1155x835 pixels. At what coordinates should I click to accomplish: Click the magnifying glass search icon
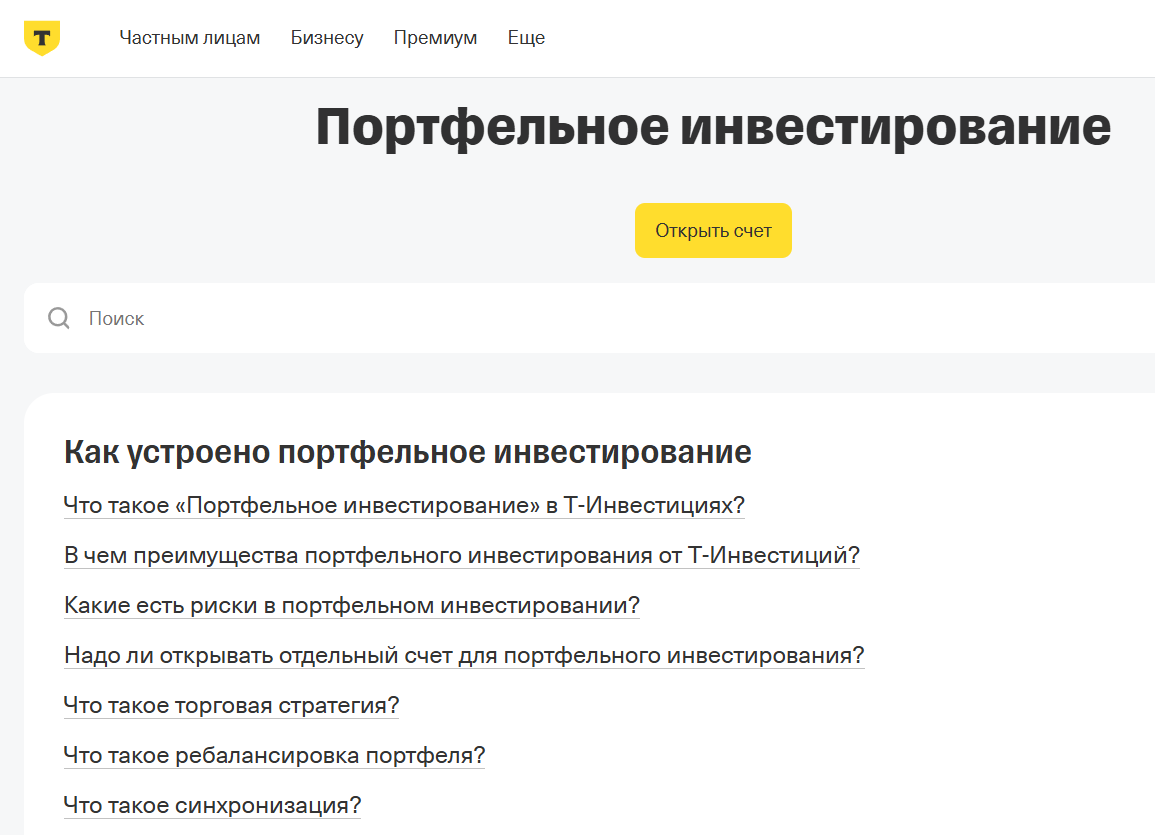tap(59, 318)
